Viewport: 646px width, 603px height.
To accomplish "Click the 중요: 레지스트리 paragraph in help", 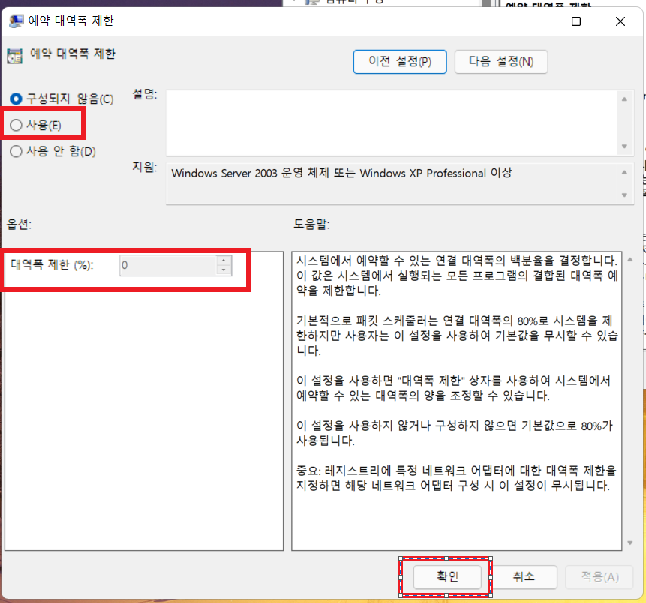I will pyautogui.click(x=456, y=478).
